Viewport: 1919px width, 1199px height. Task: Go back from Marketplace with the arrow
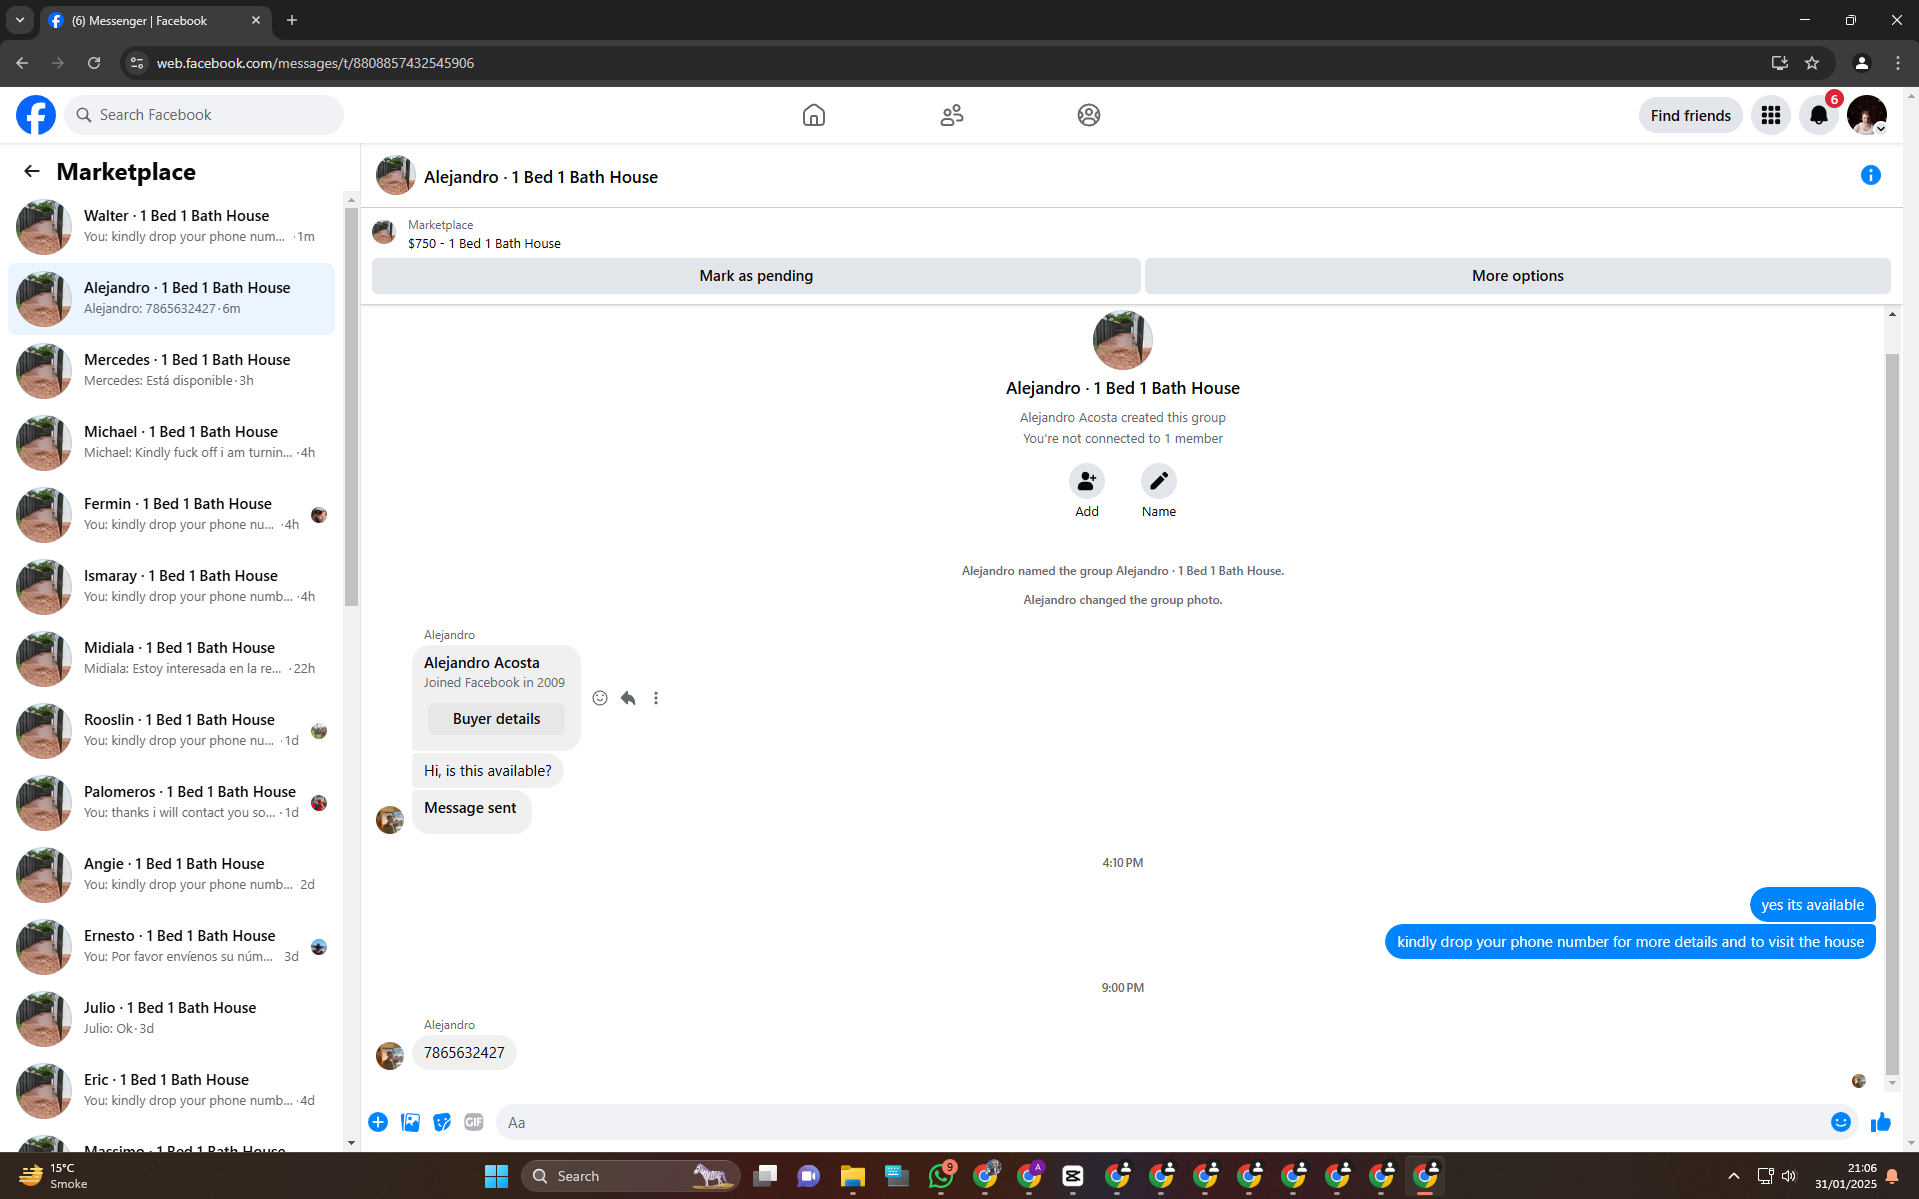pyautogui.click(x=32, y=172)
